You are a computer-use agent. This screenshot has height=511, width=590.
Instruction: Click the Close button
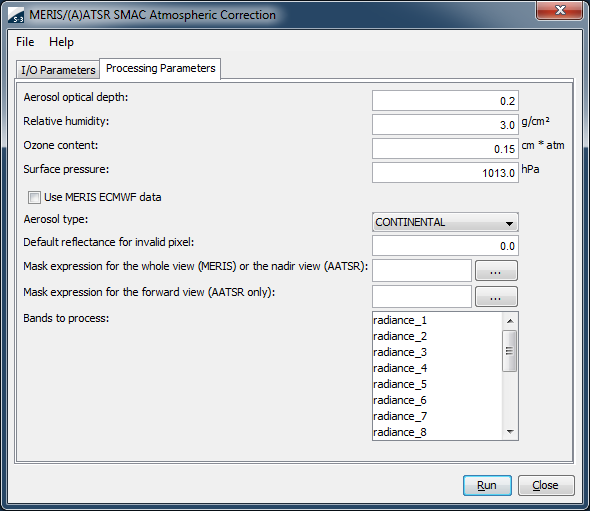[x=546, y=485]
